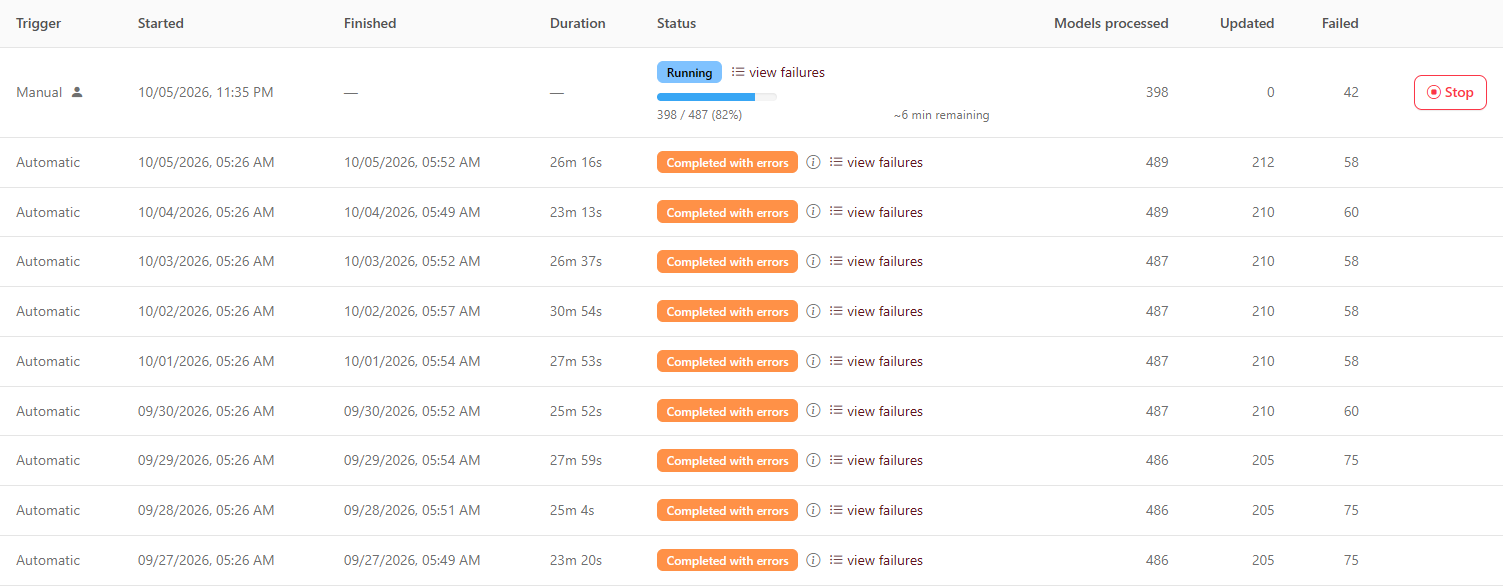Click the 30m 54s duration cell

[x=576, y=311]
